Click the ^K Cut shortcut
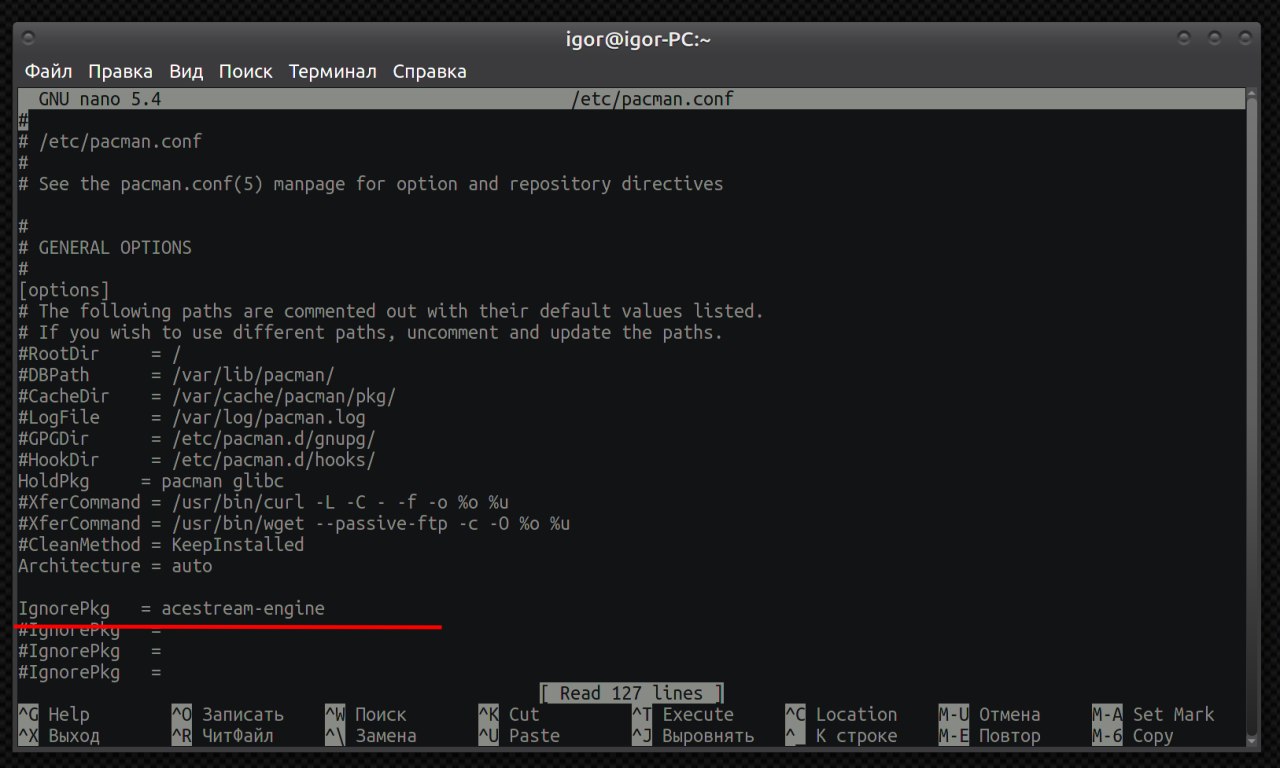Viewport: 1280px width, 768px height. (x=509, y=714)
